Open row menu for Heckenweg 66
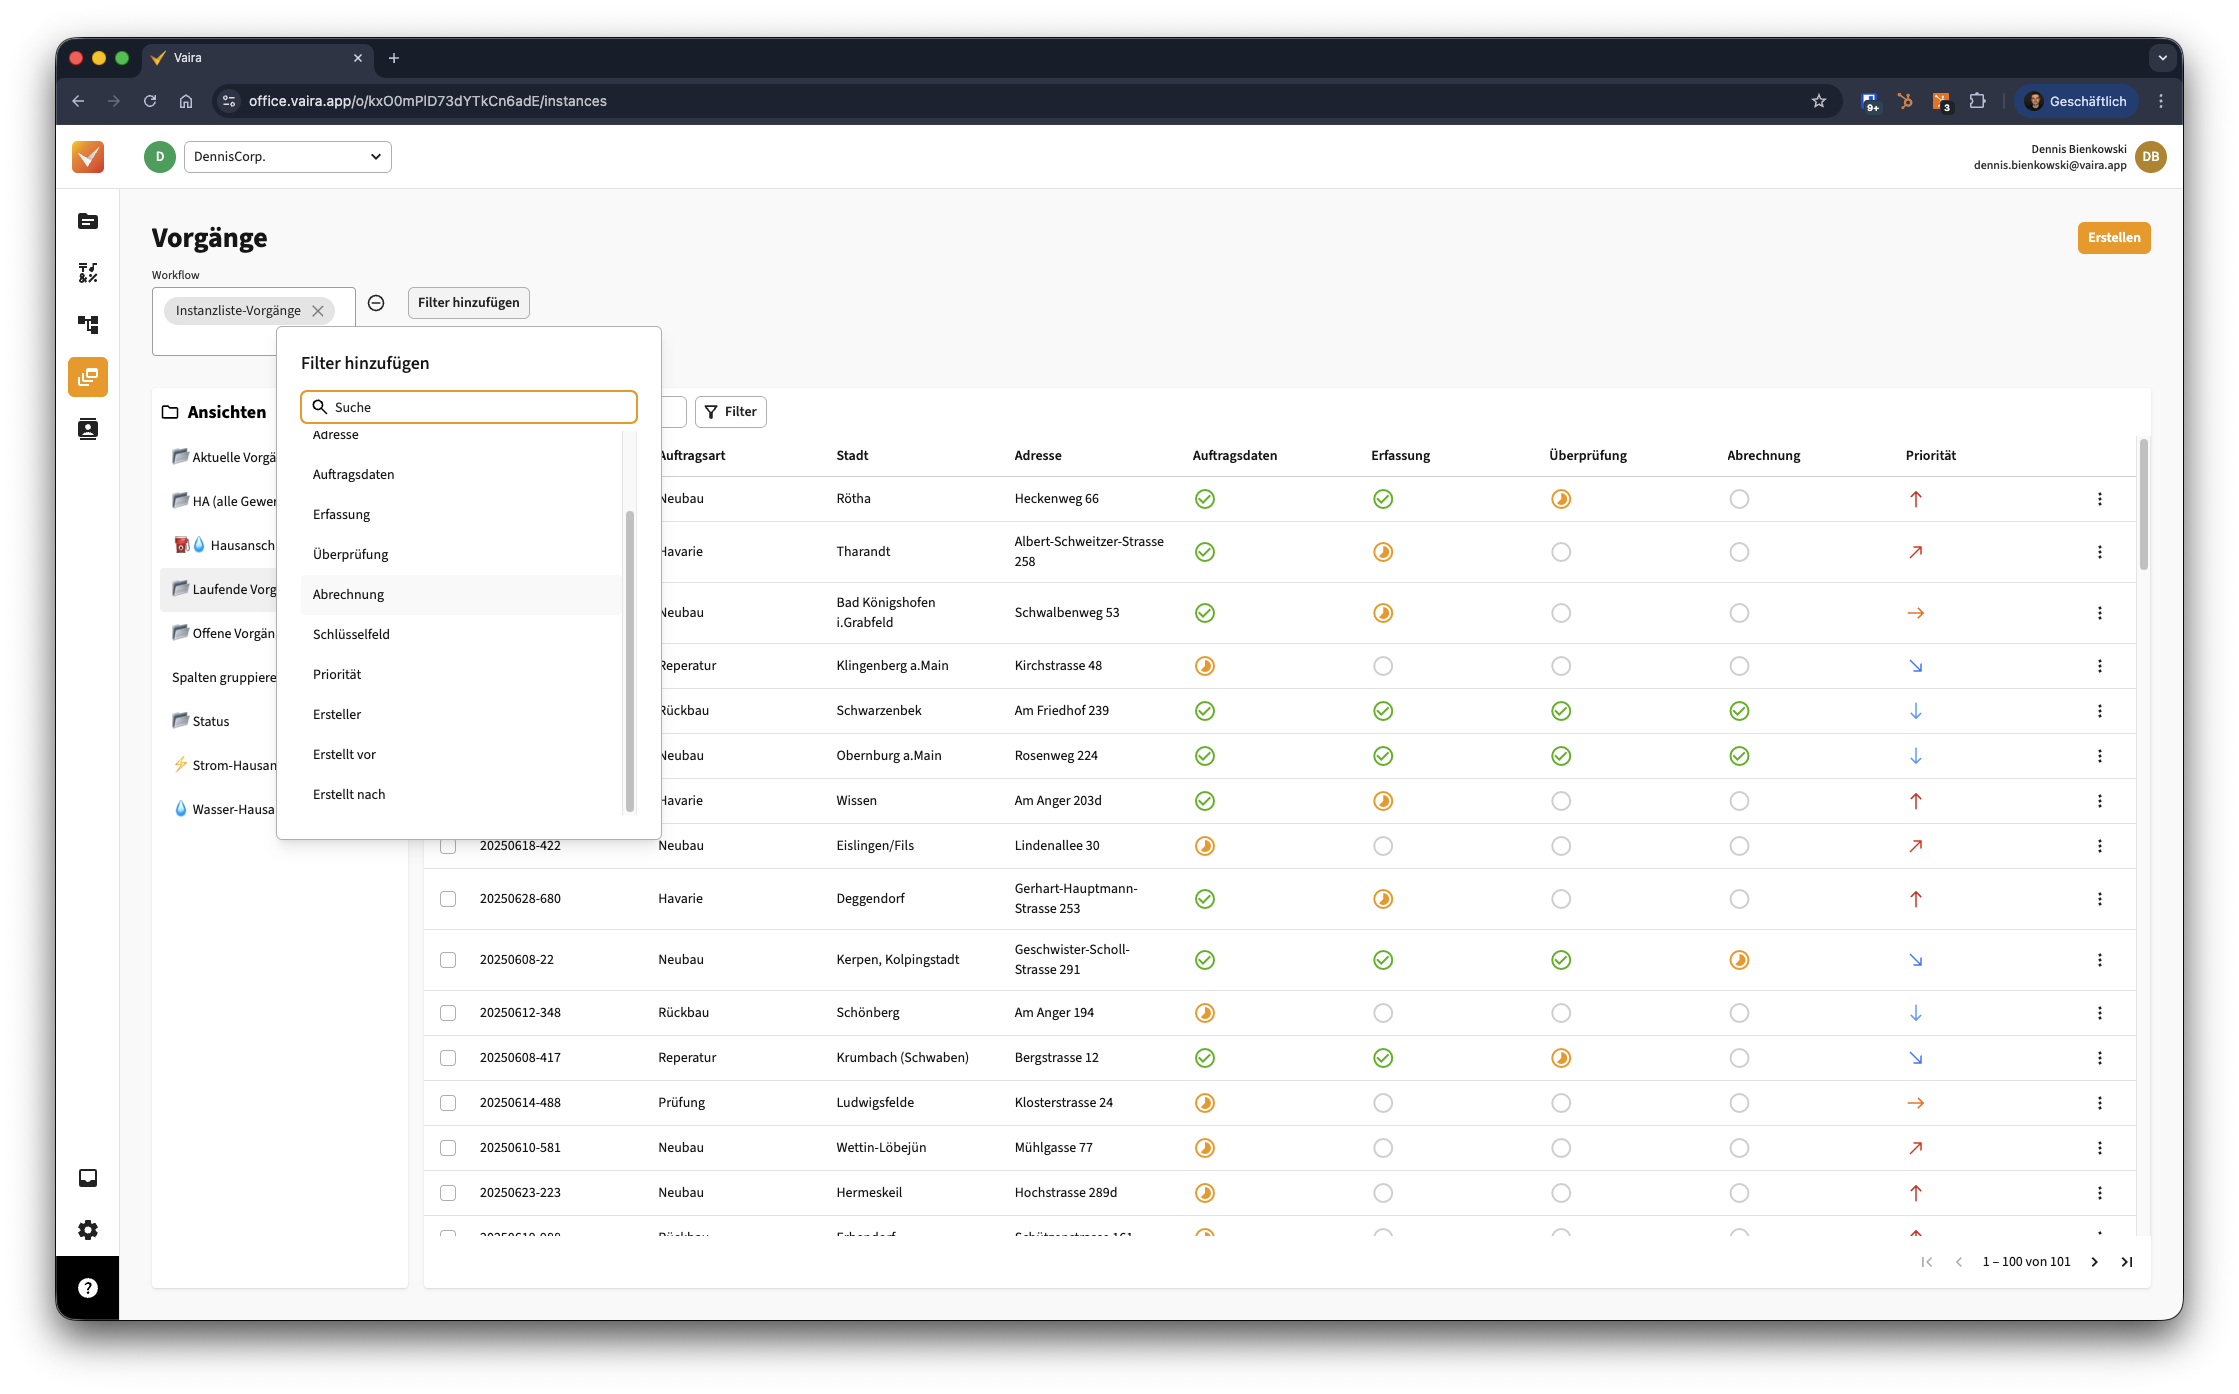This screenshot has height=1394, width=2239. (2099, 499)
